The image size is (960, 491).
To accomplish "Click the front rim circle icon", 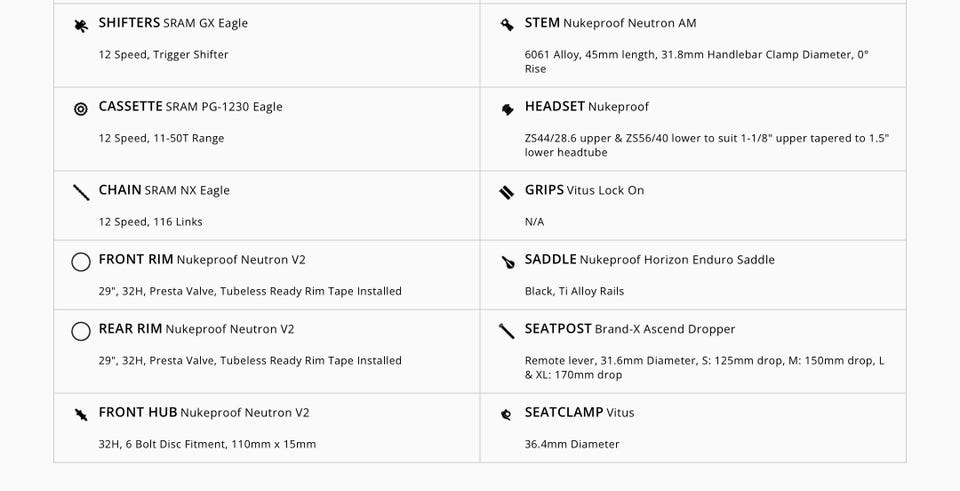I will [x=81, y=262].
